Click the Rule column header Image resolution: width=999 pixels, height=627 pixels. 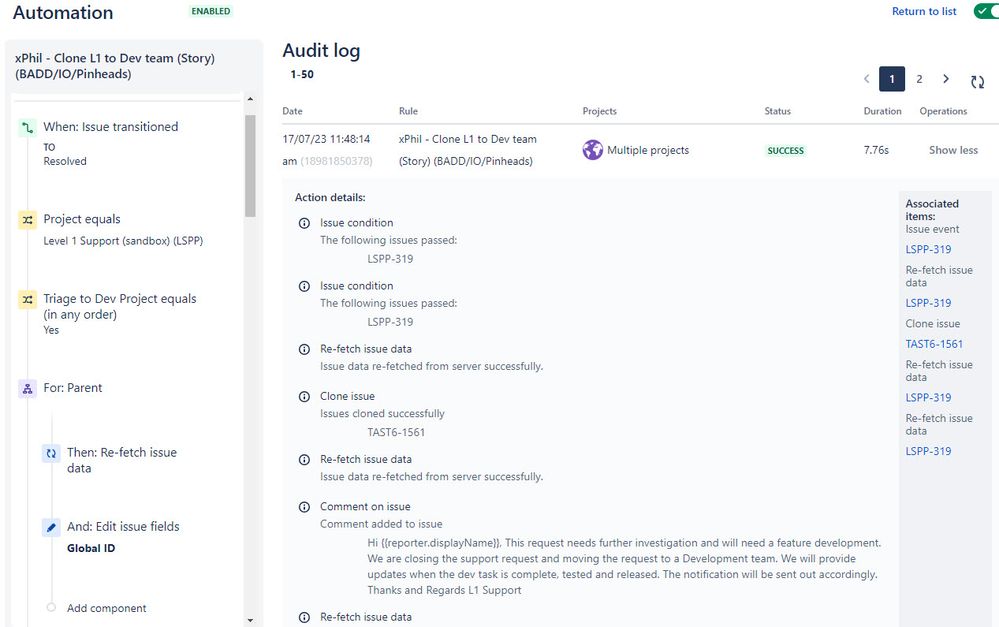coord(408,111)
